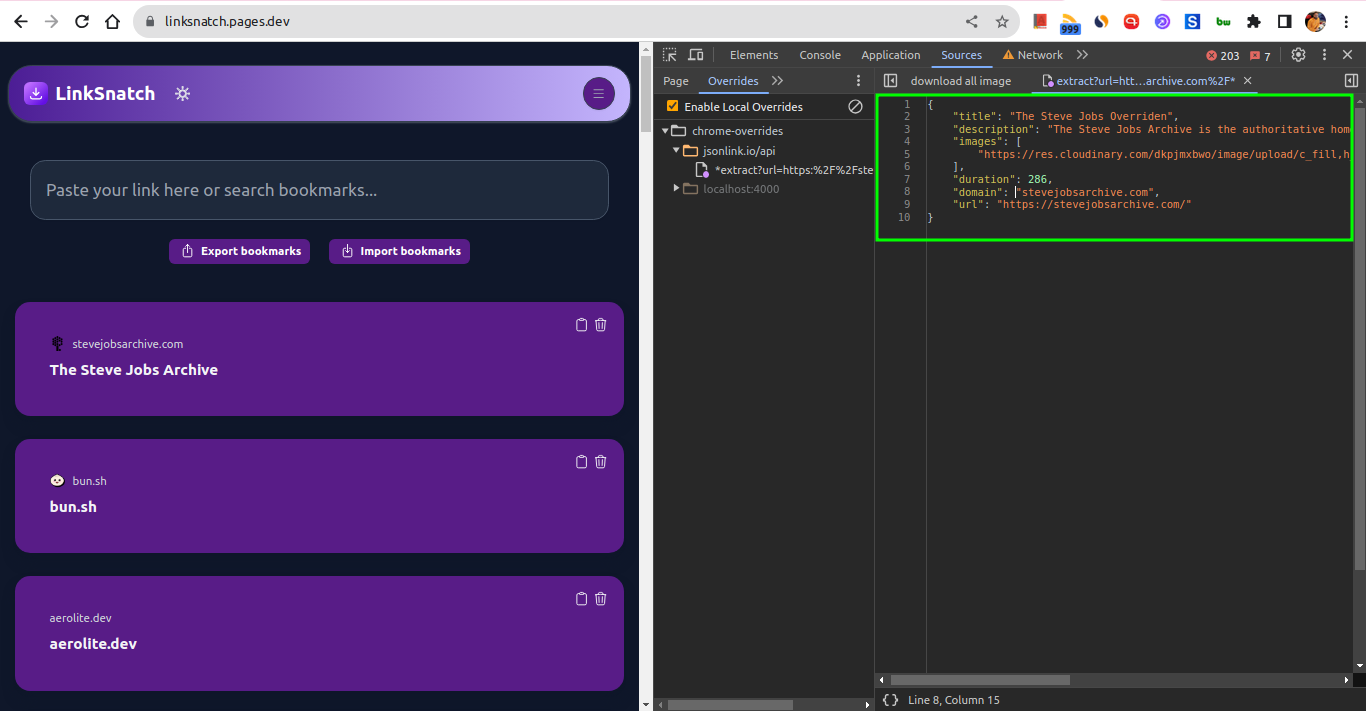This screenshot has width=1366, height=711.
Task: Toggle DevTools device toolbar
Action: coord(696,55)
